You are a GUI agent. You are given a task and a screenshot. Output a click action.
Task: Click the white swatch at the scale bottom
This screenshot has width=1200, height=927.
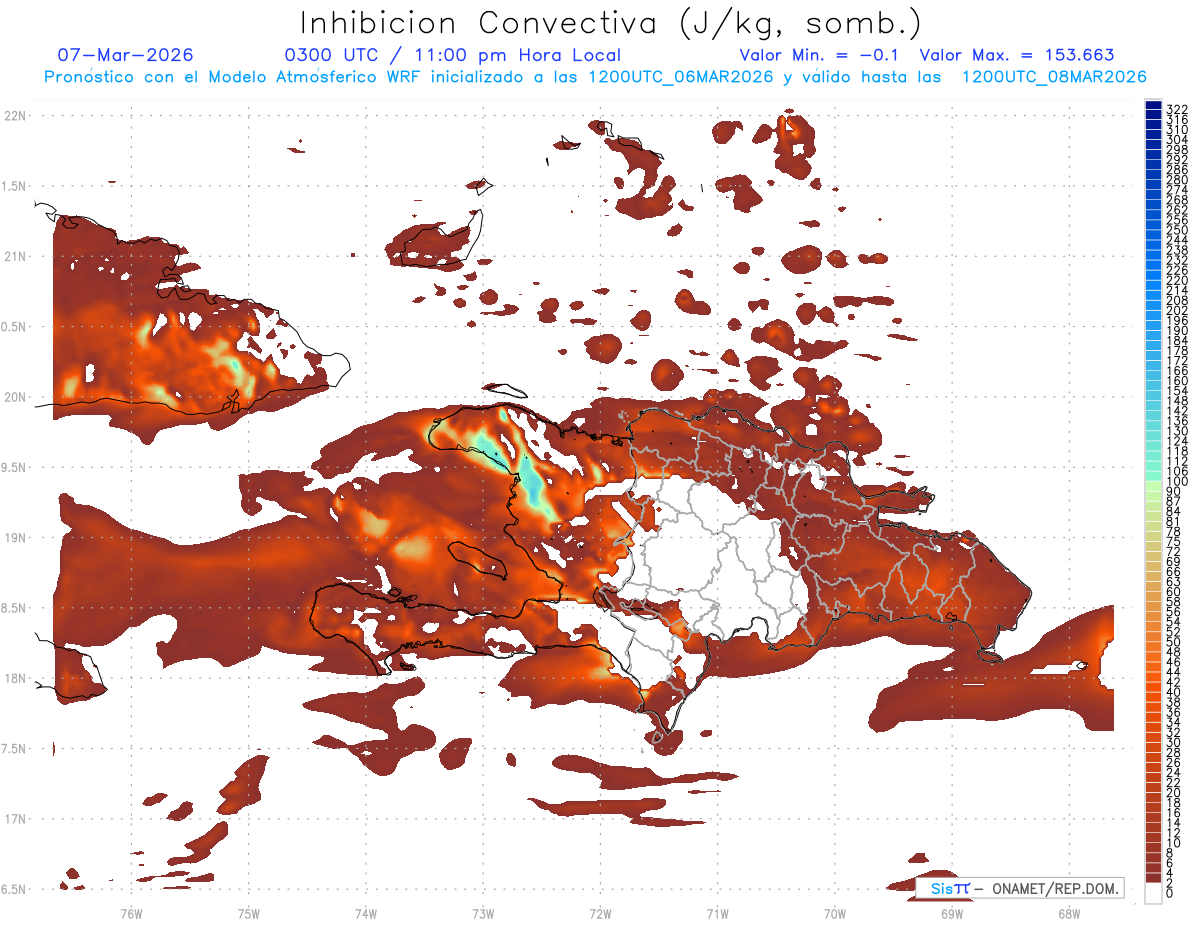(1153, 892)
